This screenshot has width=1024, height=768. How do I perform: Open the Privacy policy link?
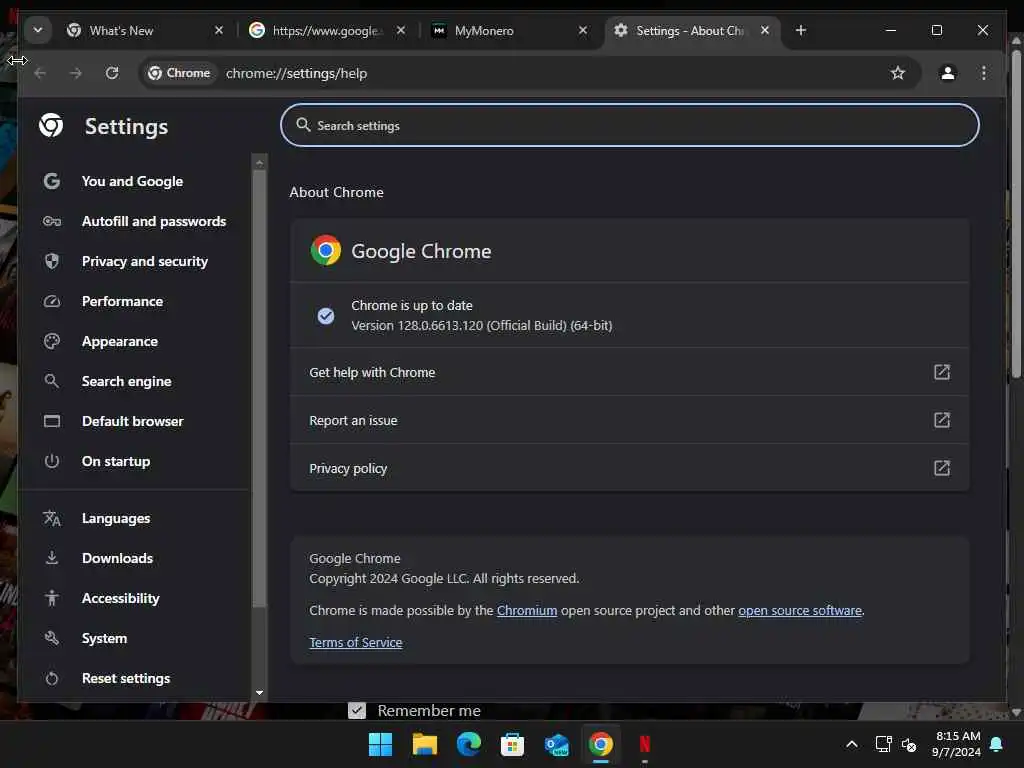coord(630,468)
